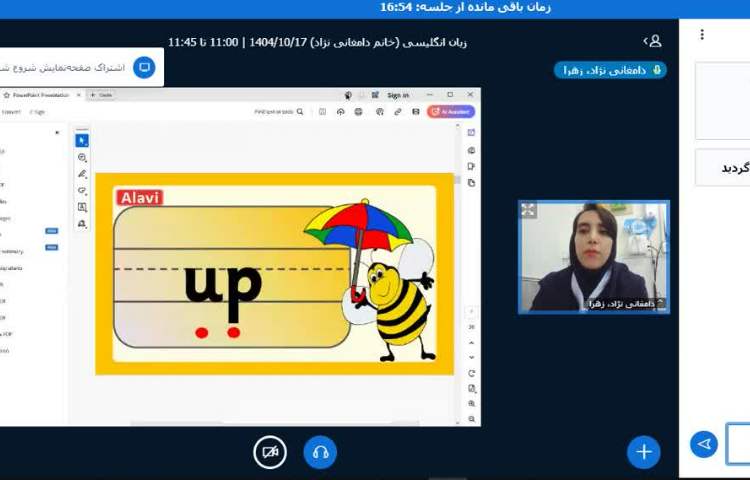Click the upload to cloud icon
Screen dimensions: 750x480
tap(341, 112)
